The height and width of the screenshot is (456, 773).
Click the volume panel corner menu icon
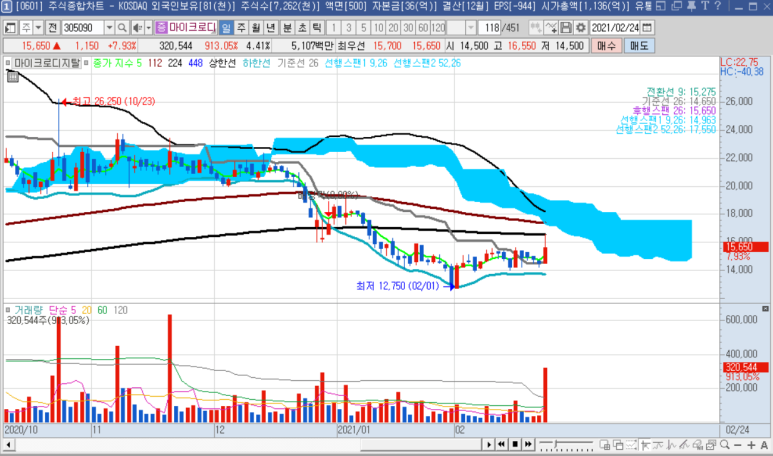(x=765, y=309)
